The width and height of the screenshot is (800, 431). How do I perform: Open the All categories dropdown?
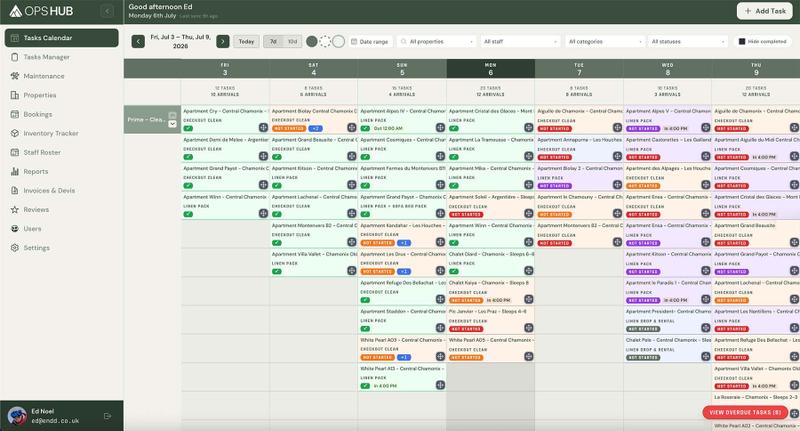(x=605, y=41)
